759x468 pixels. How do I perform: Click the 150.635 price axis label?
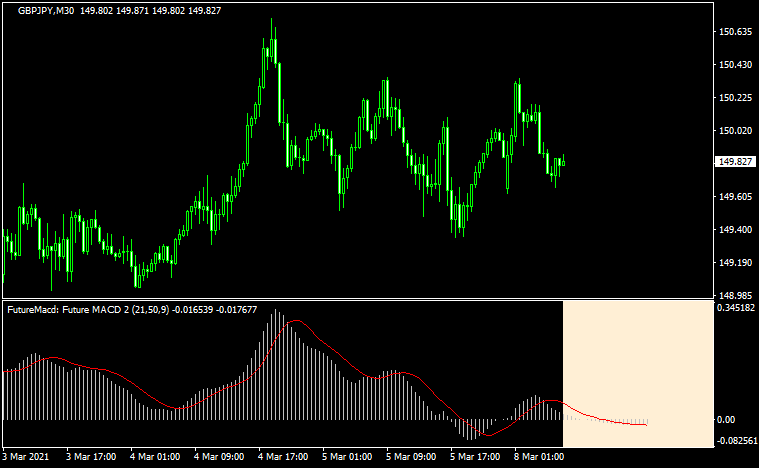735,32
